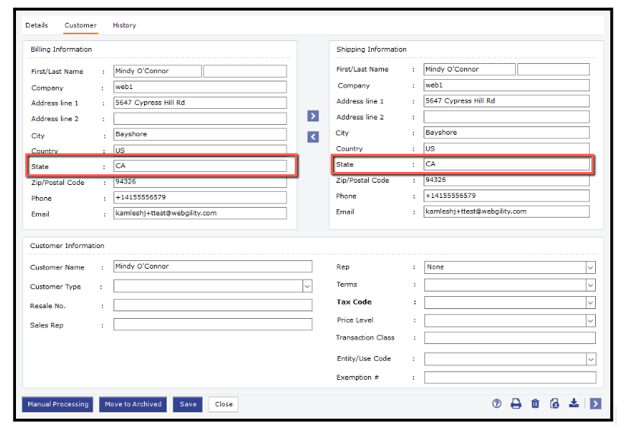The width and height of the screenshot is (624, 430).
Task: Open the History tab
Action: (x=125, y=25)
